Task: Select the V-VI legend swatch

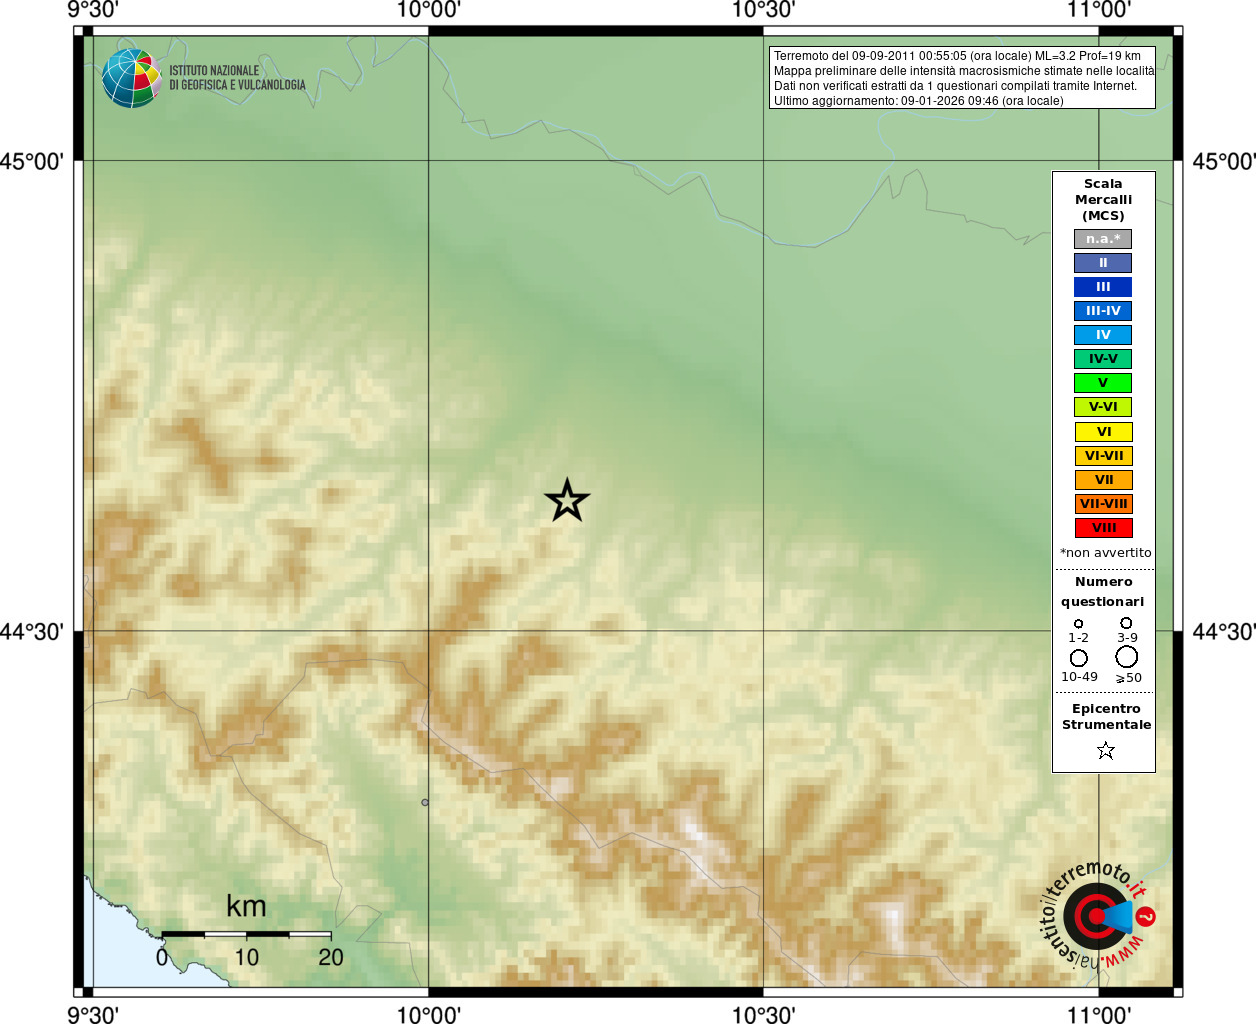Action: click(x=1103, y=407)
